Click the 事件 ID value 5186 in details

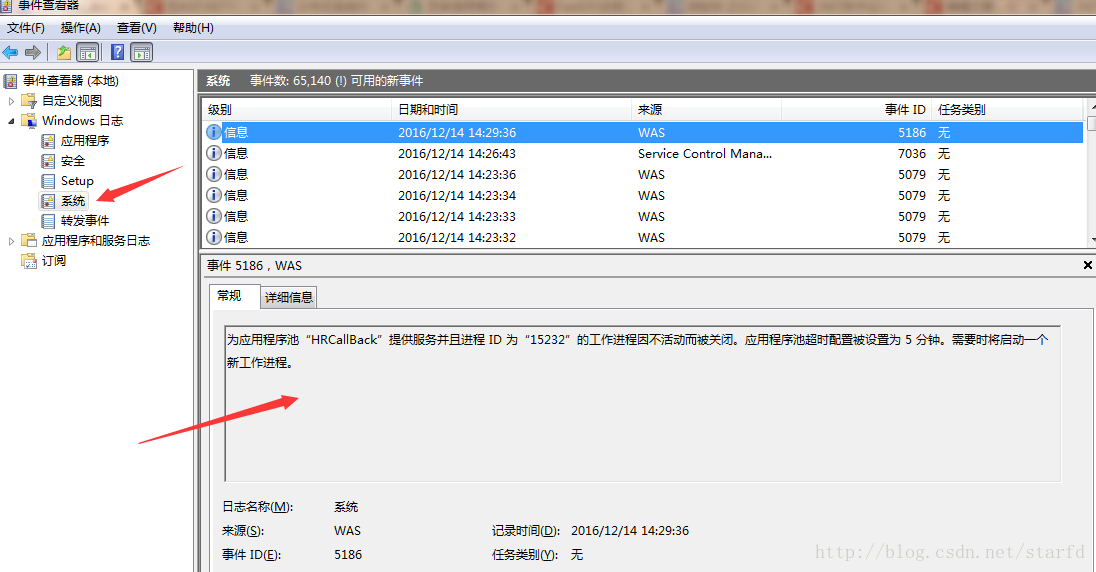pos(348,555)
